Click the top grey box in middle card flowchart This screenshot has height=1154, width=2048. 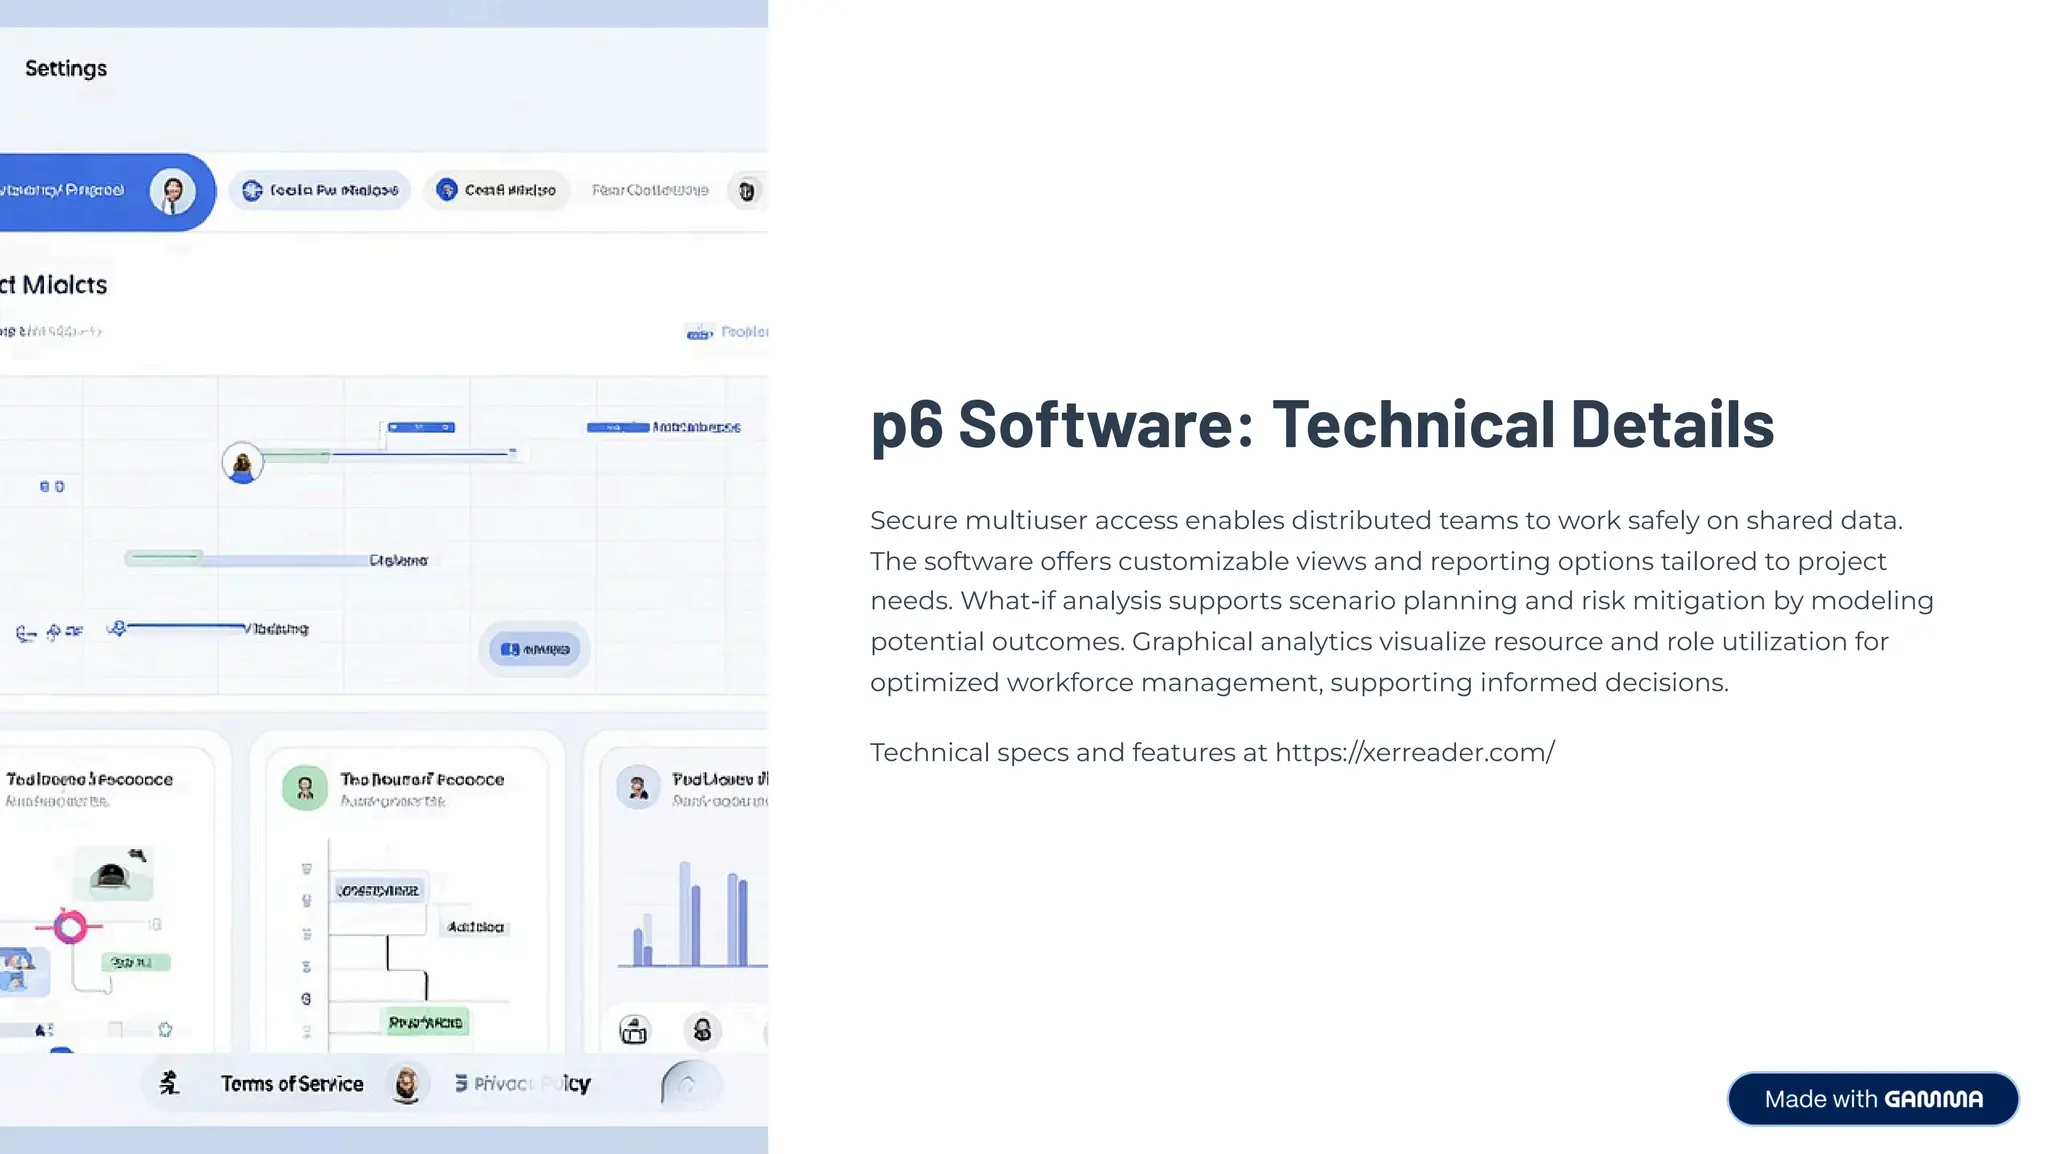coord(378,890)
